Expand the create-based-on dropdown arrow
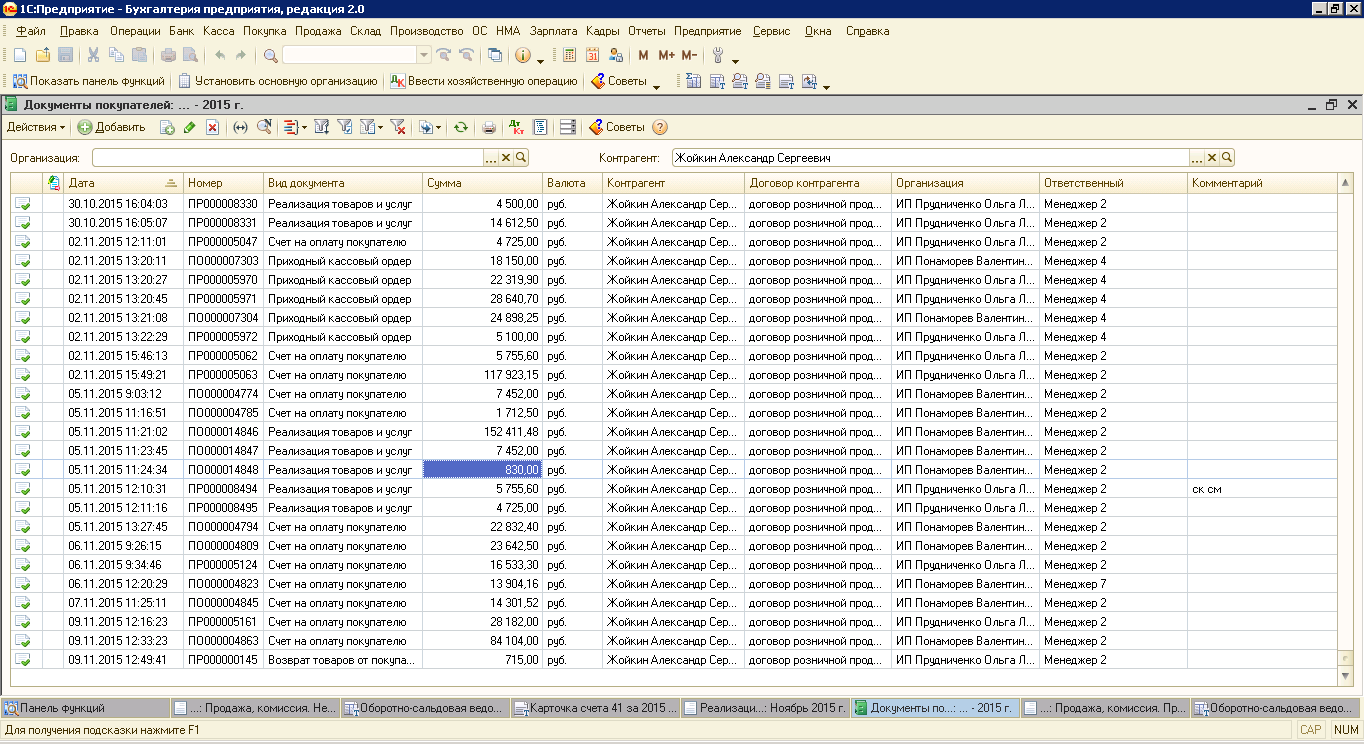This screenshot has width=1364, height=744. [x=438, y=127]
